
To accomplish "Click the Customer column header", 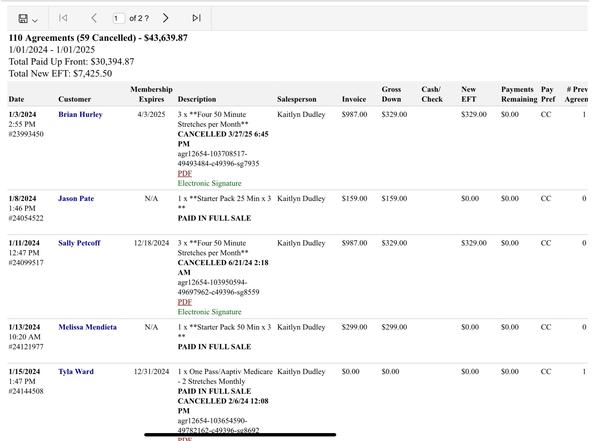I will pos(74,99).
